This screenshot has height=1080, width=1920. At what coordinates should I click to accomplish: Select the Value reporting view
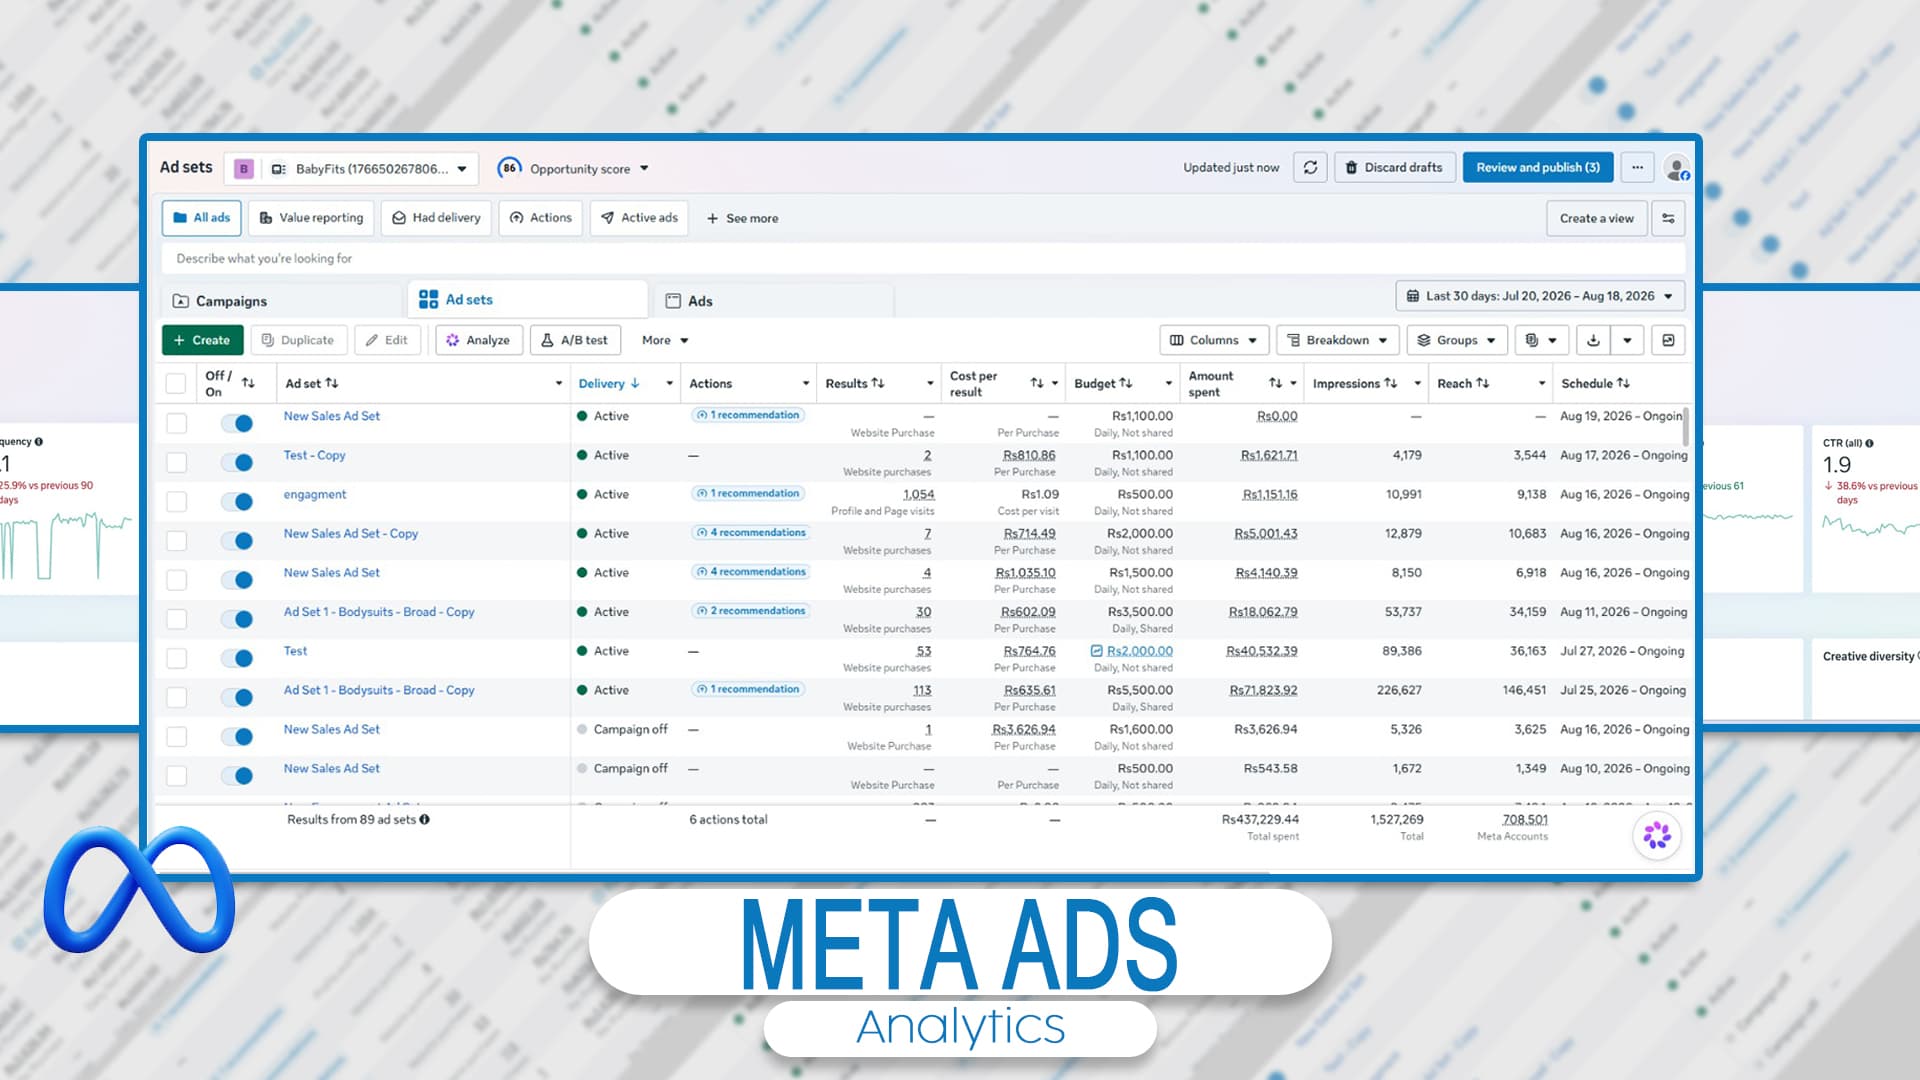[311, 218]
